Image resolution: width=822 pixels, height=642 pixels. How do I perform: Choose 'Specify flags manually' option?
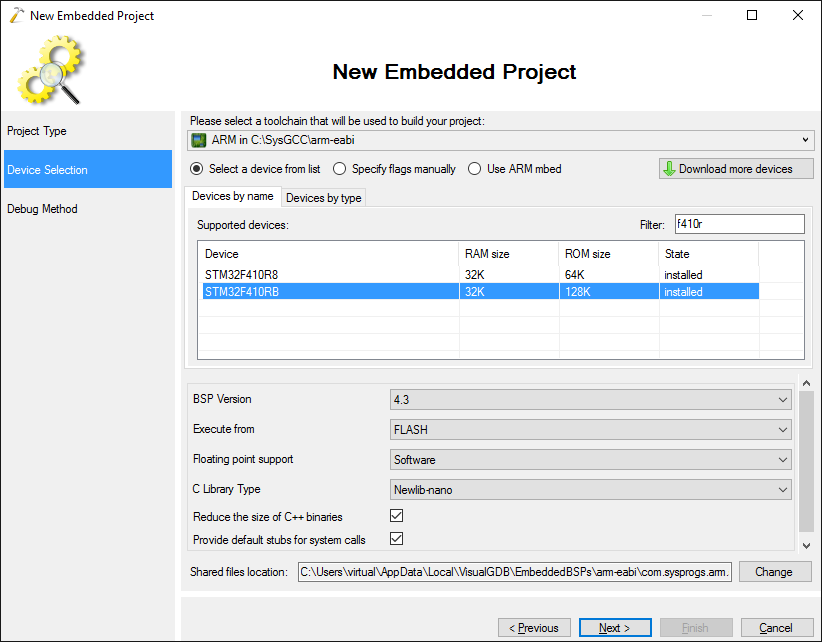(x=394, y=169)
